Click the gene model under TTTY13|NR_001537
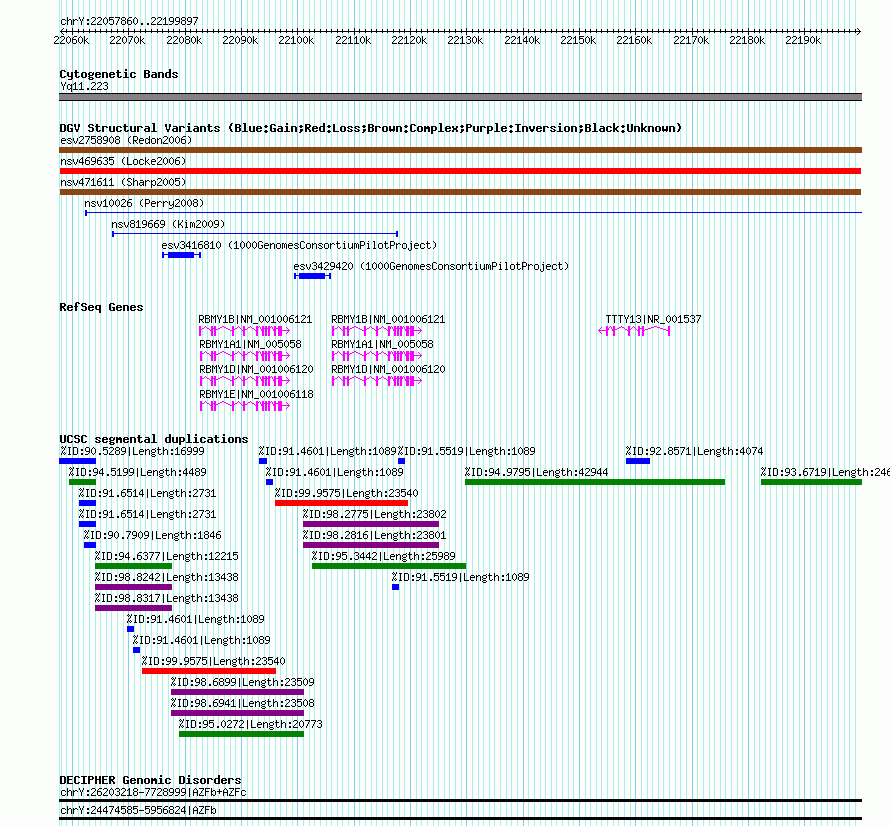Image resolution: width=890 pixels, height=826 pixels. (x=634, y=331)
